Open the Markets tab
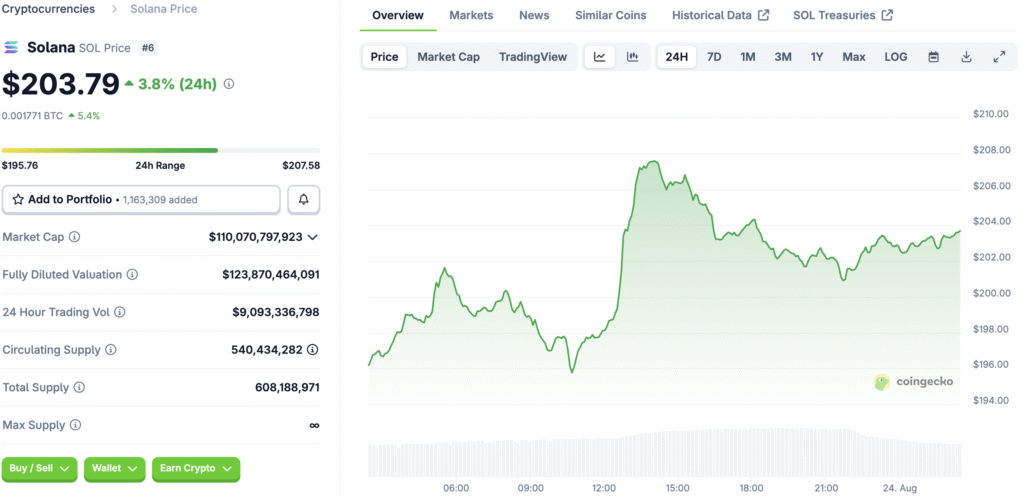 coord(472,15)
